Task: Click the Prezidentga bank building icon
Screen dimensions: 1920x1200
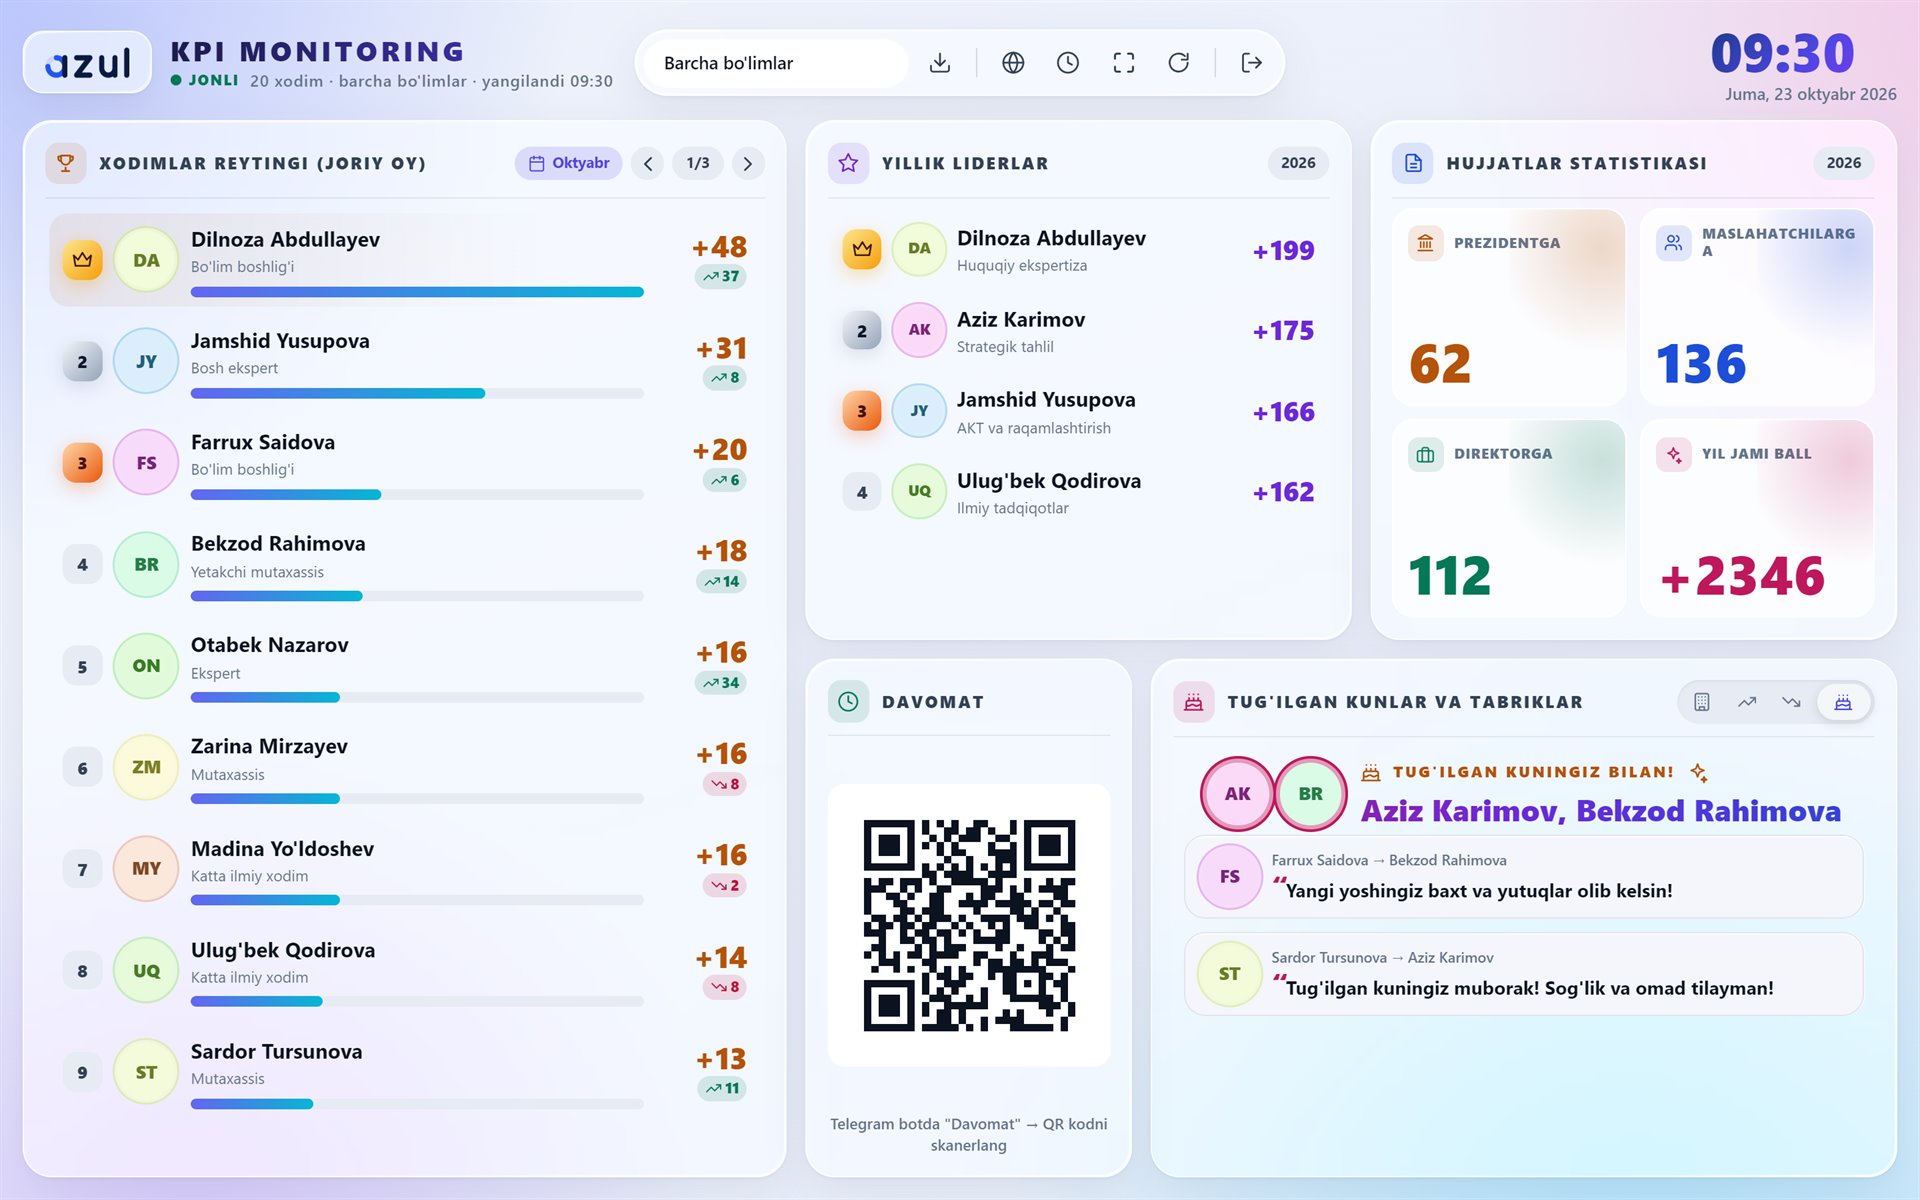Action: 1425,243
